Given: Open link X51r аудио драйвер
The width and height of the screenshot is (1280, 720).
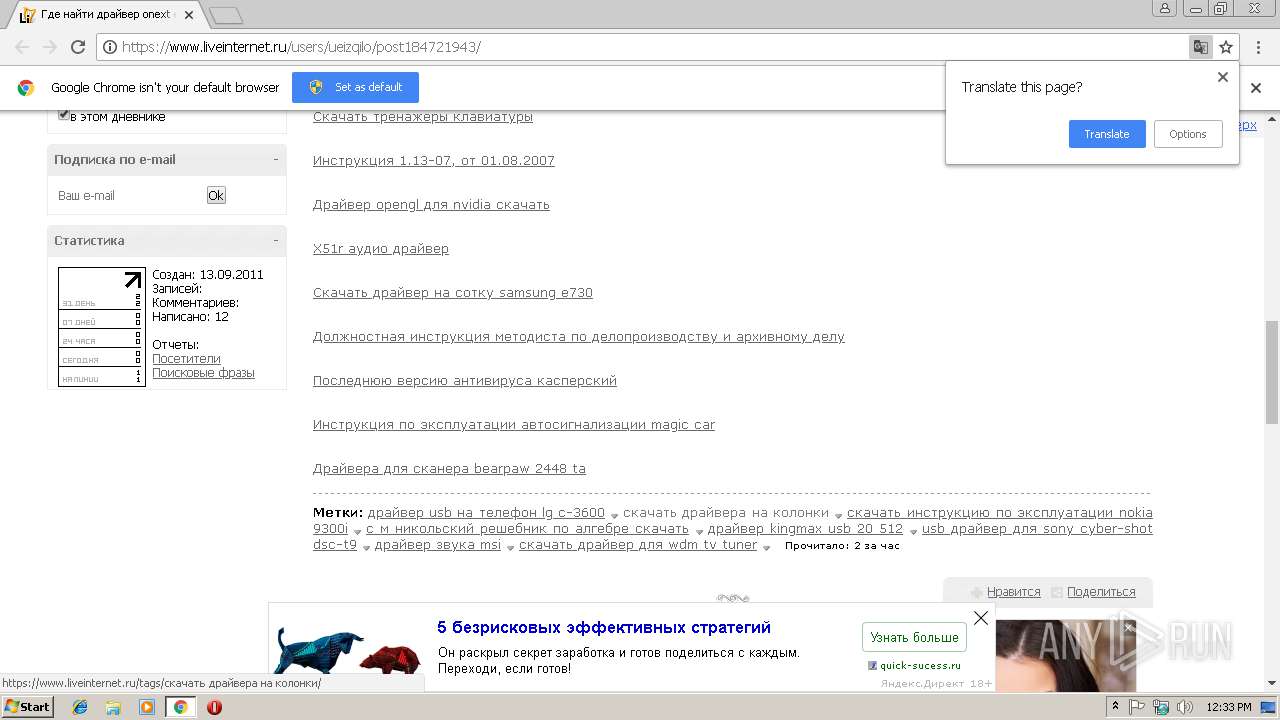Looking at the screenshot, I should coord(381,249).
